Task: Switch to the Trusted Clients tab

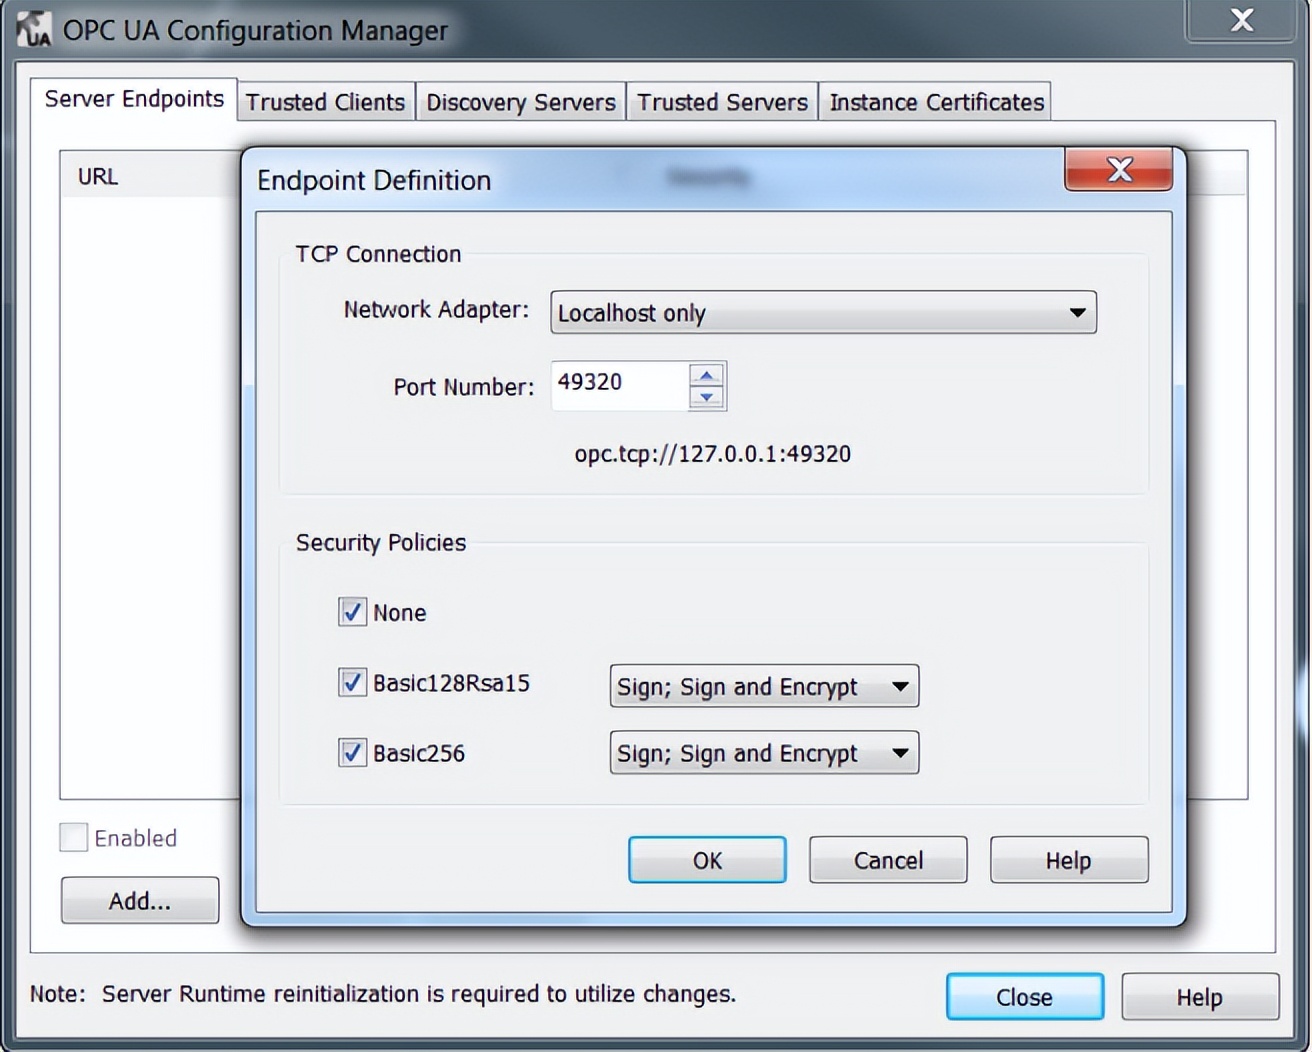Action: 325,101
